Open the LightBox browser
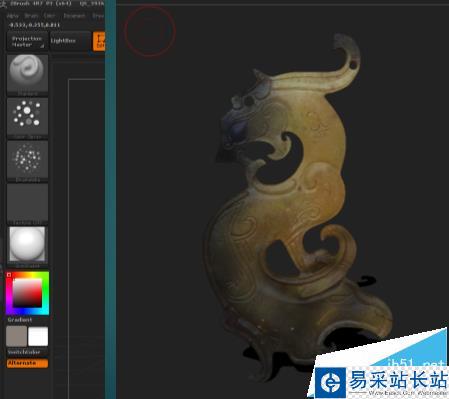449x399 pixels. coord(70,41)
